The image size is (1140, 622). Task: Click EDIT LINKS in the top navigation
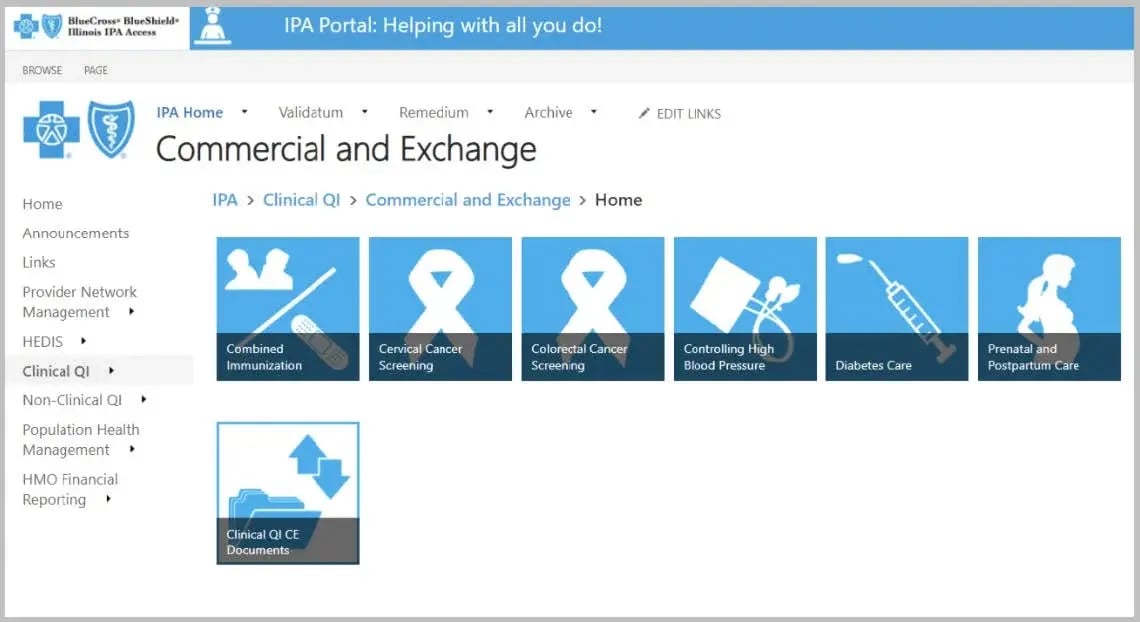[x=680, y=114]
